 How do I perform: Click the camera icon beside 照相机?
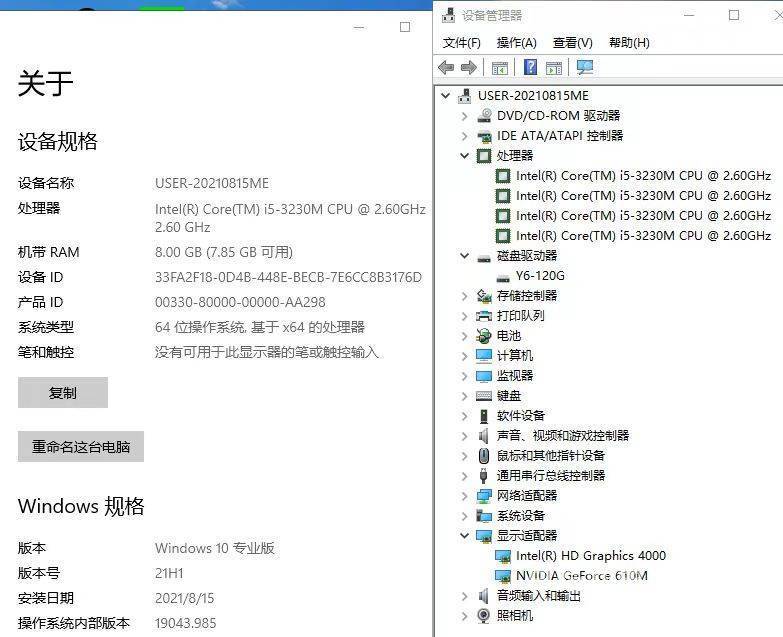click(483, 616)
